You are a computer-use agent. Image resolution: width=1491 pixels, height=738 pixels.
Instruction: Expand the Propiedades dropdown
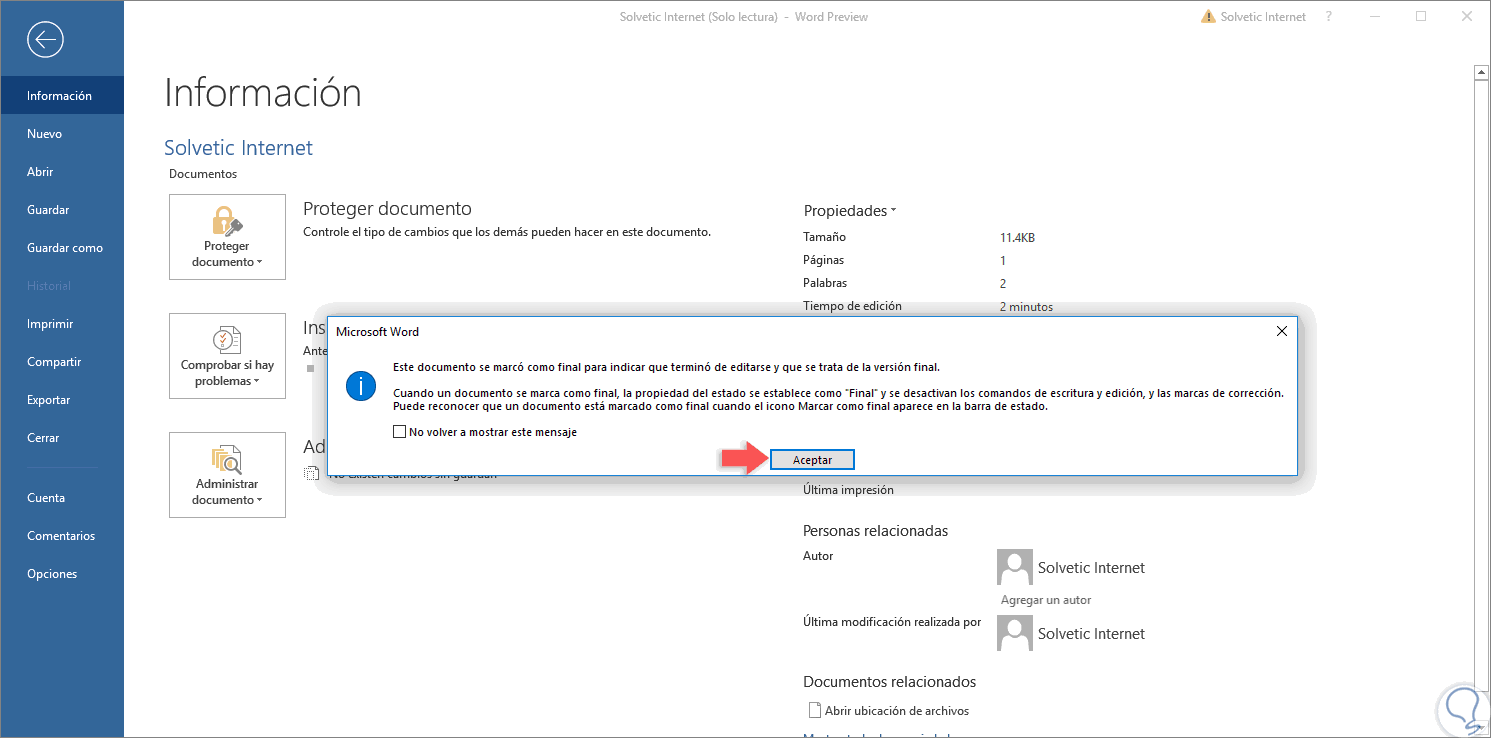tap(850, 211)
